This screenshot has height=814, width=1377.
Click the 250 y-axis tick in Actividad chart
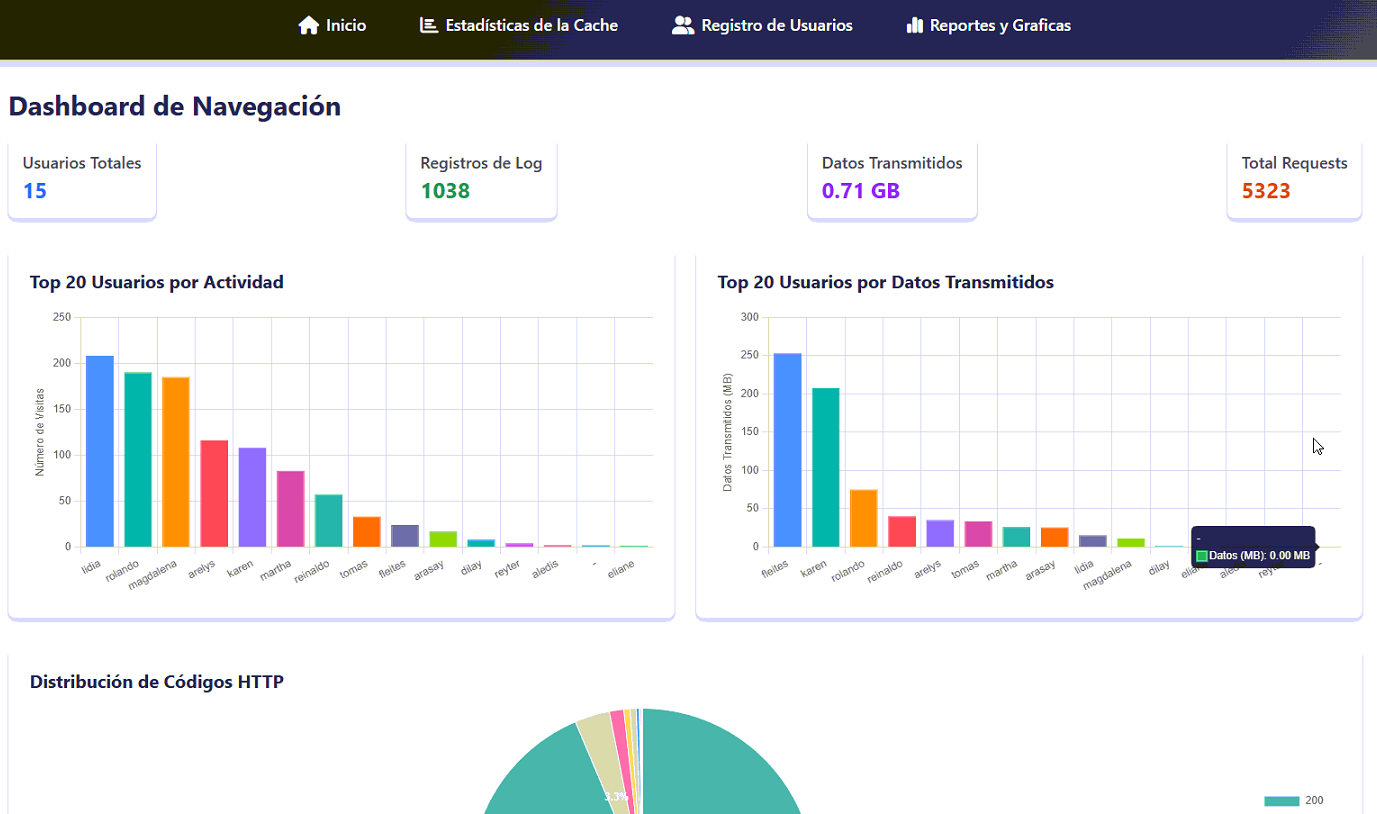[x=62, y=317]
